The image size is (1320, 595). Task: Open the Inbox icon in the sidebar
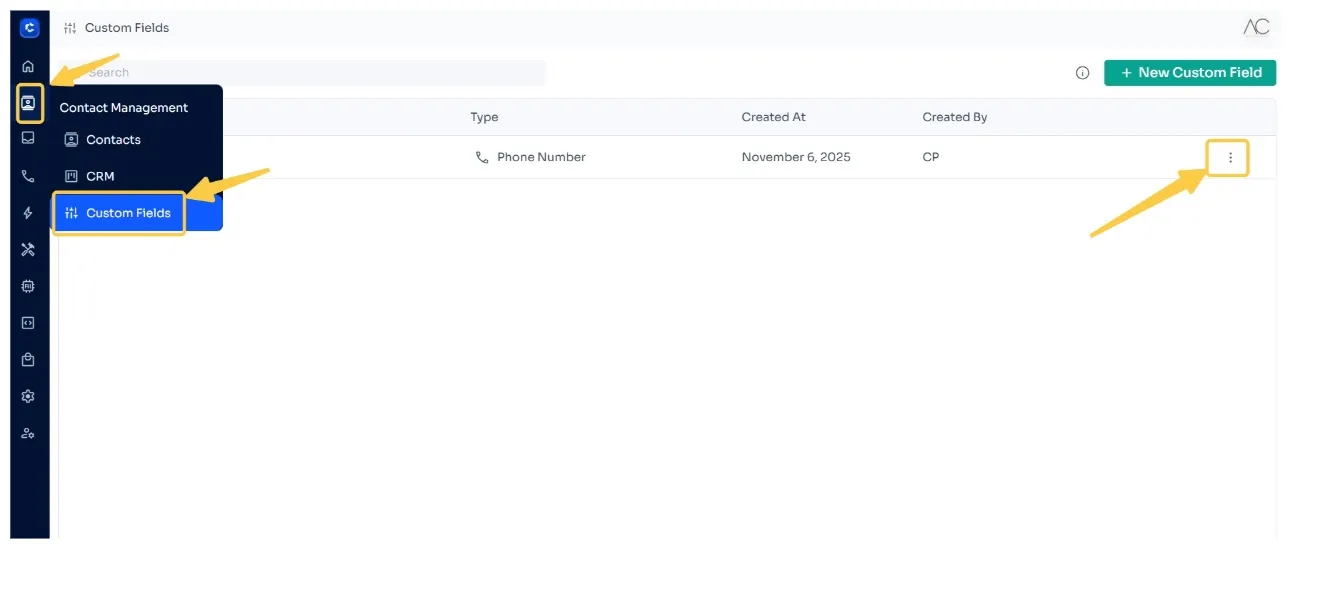click(28, 138)
